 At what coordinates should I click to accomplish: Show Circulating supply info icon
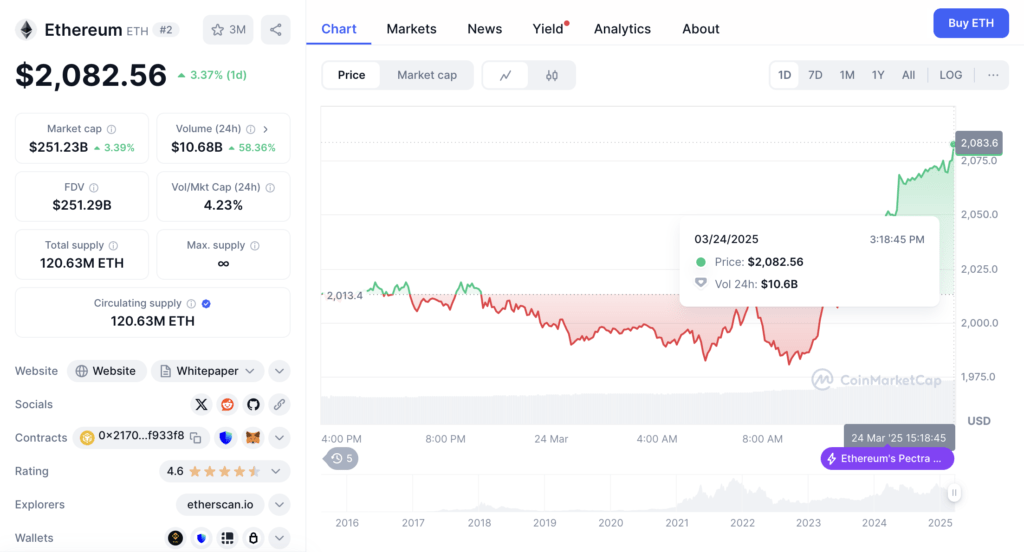pos(191,304)
